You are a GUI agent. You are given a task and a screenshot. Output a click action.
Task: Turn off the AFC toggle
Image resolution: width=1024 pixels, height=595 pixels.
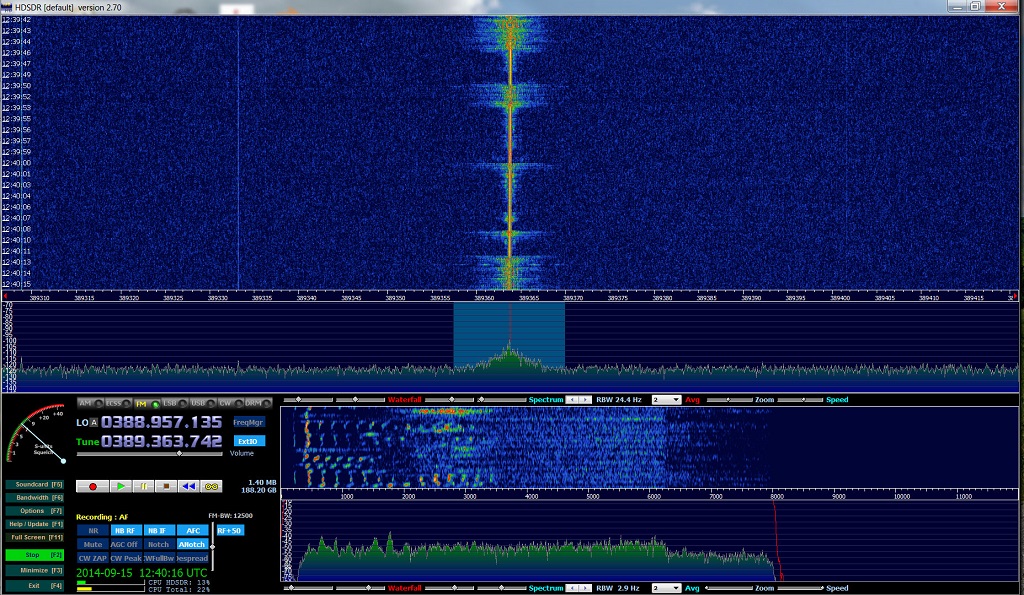coord(193,531)
